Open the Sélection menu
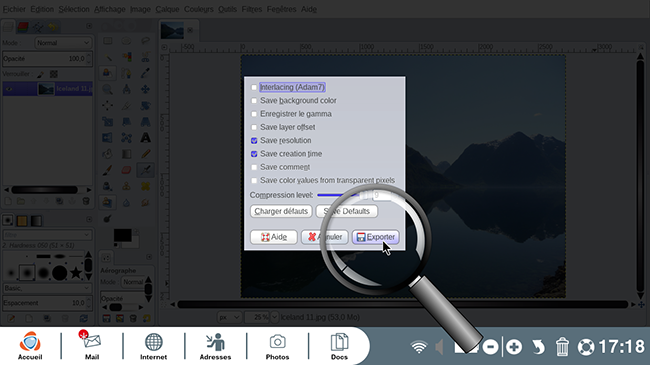The image size is (650, 365). (x=74, y=9)
